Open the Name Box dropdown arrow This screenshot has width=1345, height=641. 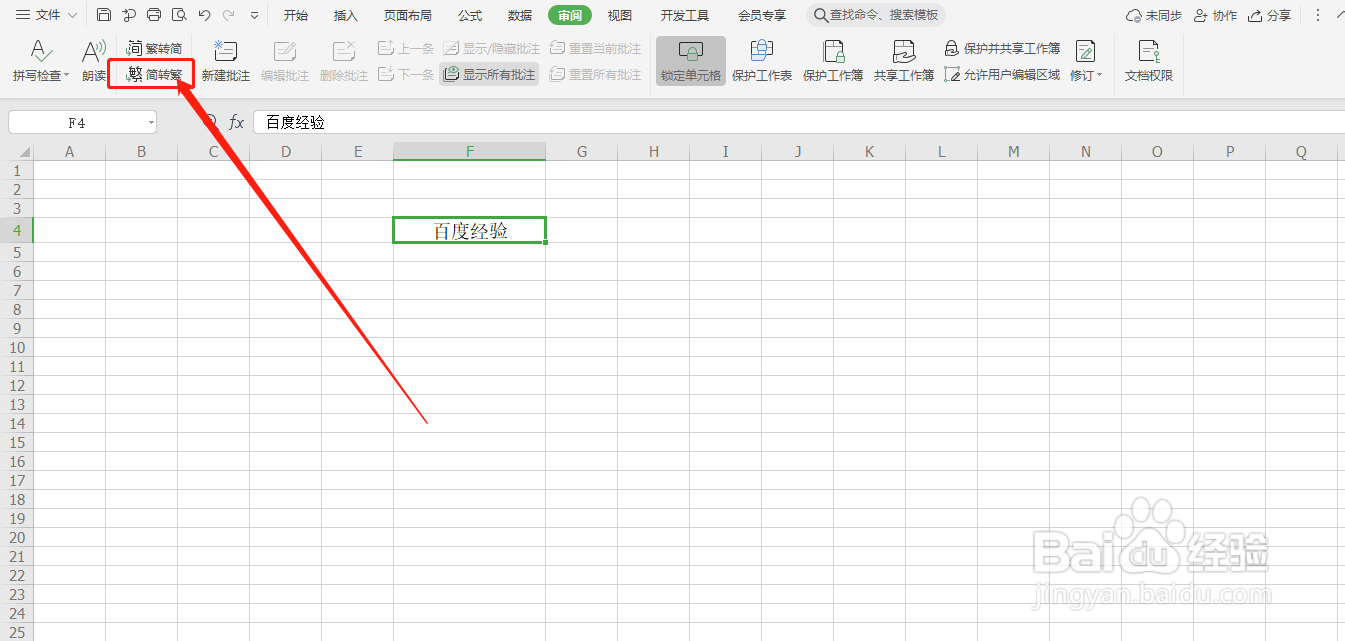(x=151, y=122)
